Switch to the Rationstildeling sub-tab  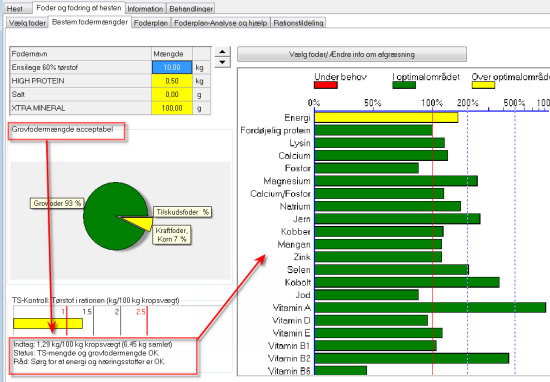(x=299, y=23)
